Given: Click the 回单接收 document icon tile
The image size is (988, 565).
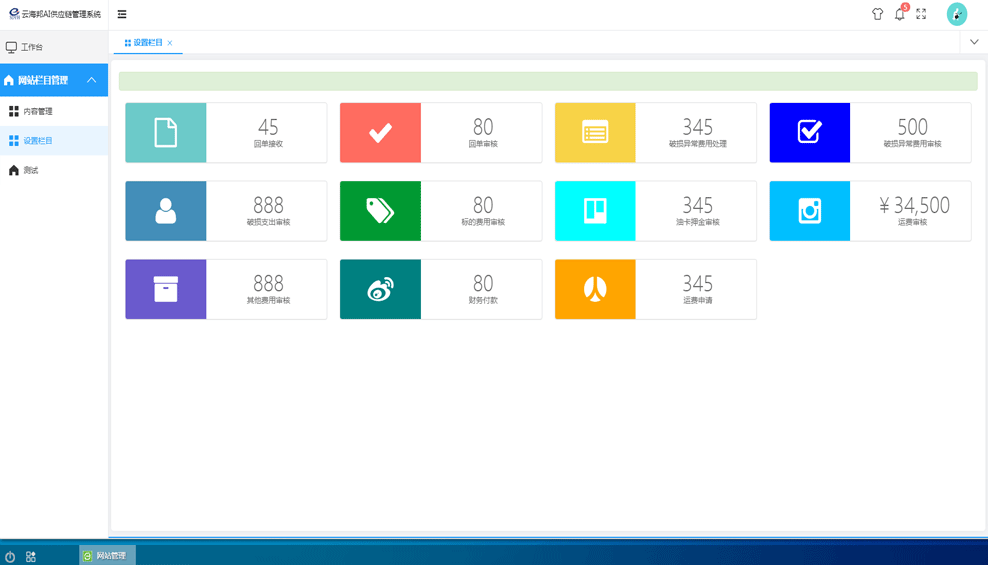Looking at the screenshot, I should tap(166, 132).
